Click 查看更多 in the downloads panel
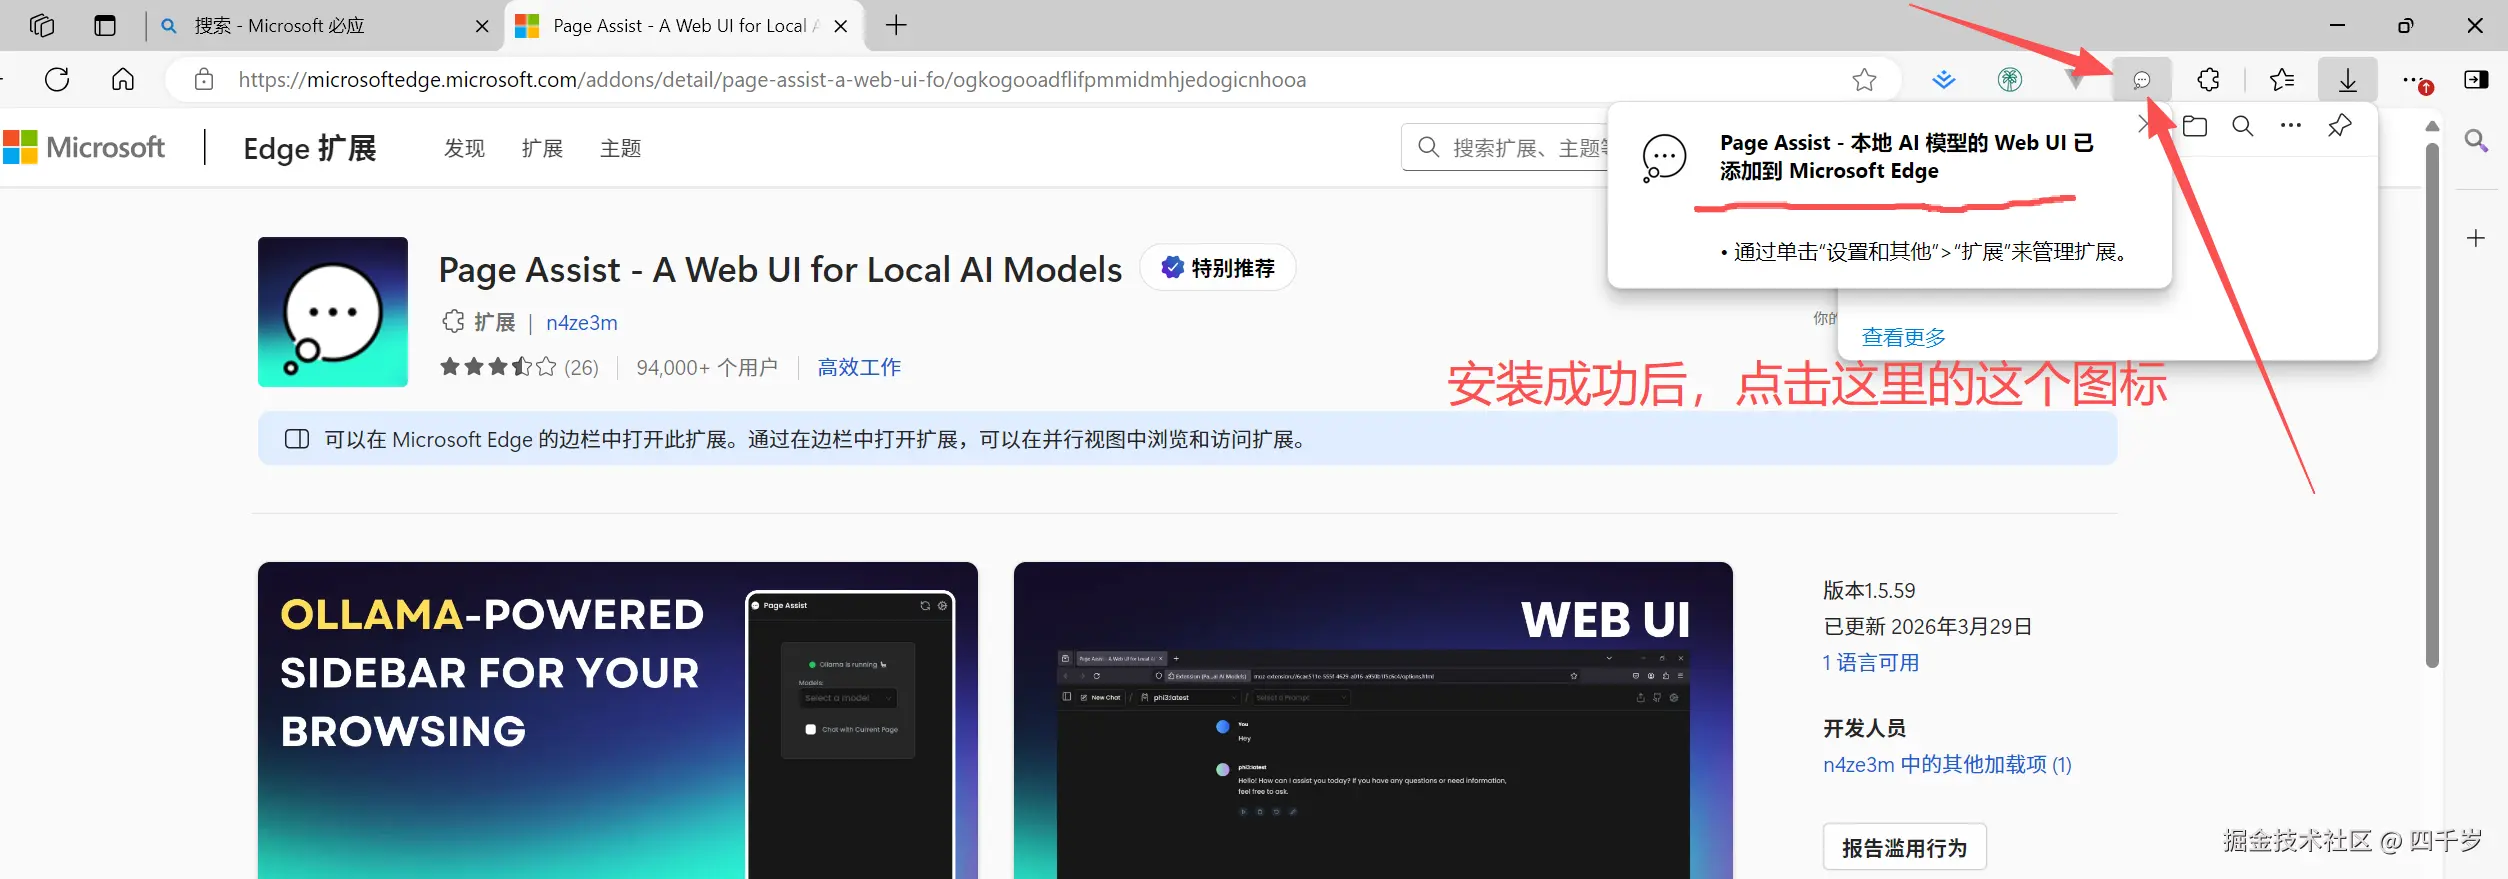The image size is (2508, 879). [x=1904, y=338]
